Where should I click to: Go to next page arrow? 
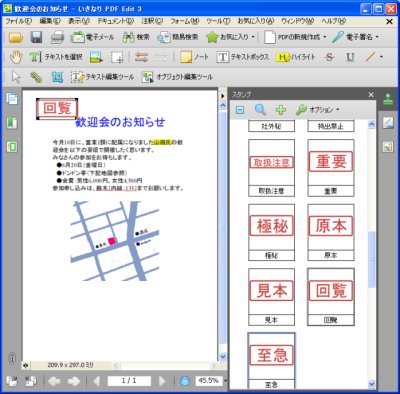tap(162, 381)
